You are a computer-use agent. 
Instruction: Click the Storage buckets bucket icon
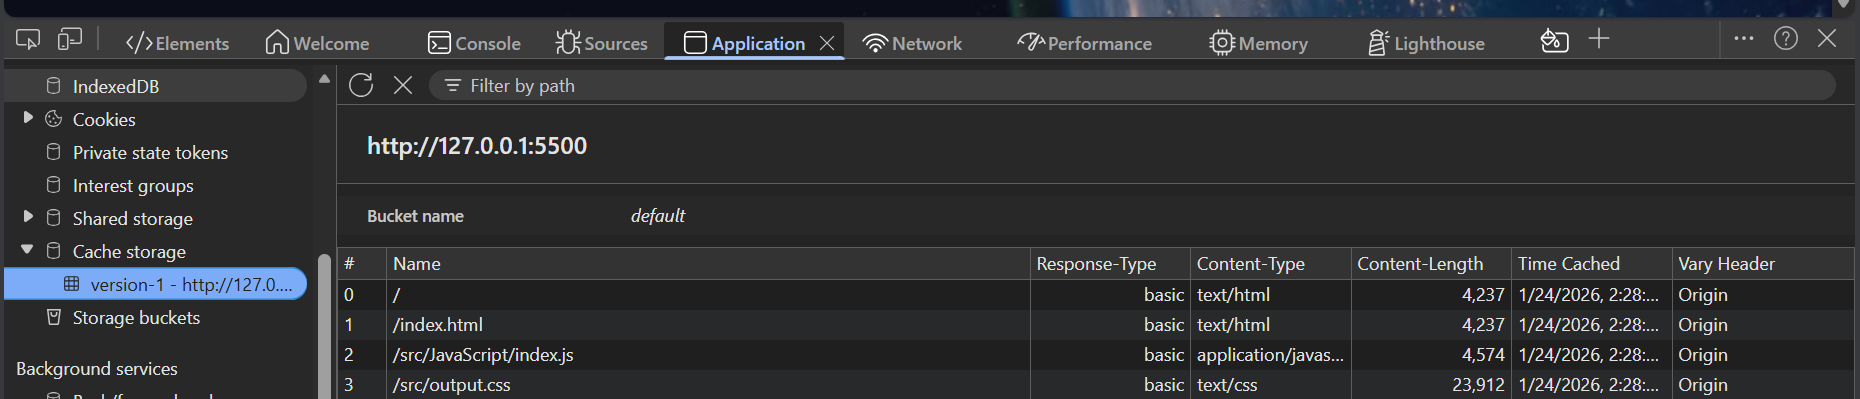54,316
